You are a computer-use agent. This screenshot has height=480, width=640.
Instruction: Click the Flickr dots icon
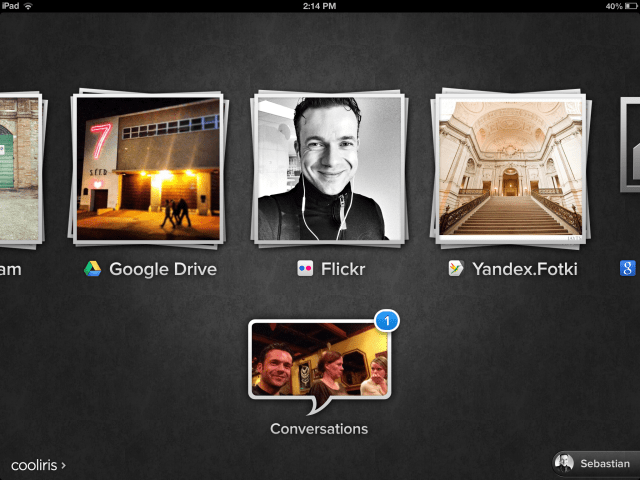pyautogui.click(x=305, y=269)
